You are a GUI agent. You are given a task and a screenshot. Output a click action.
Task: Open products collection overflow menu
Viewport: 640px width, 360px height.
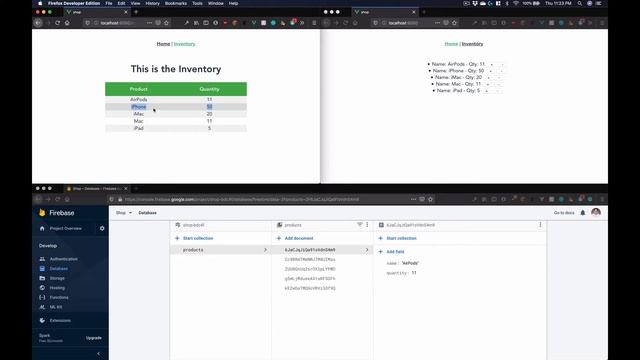(x=367, y=224)
